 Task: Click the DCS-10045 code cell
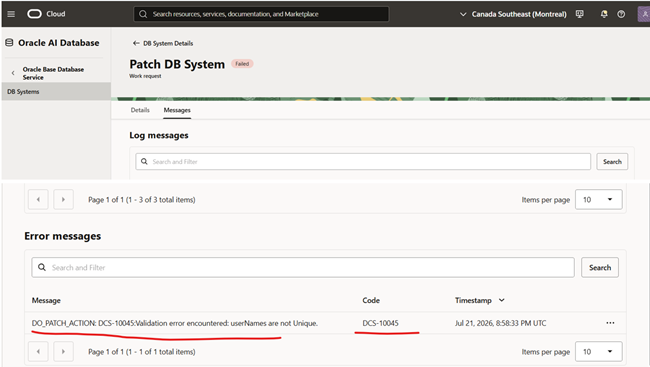click(x=380, y=323)
